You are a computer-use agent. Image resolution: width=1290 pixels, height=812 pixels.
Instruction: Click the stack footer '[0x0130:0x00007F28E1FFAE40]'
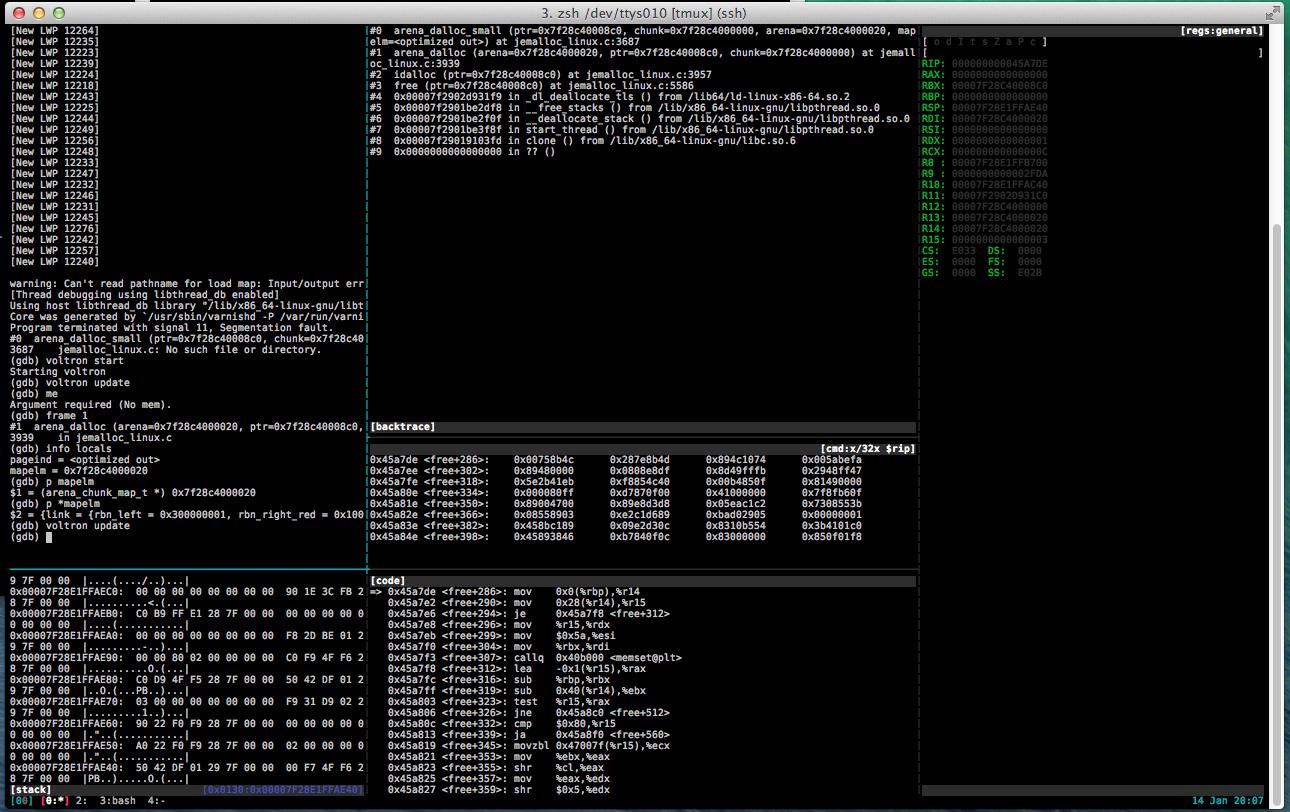tap(283, 790)
